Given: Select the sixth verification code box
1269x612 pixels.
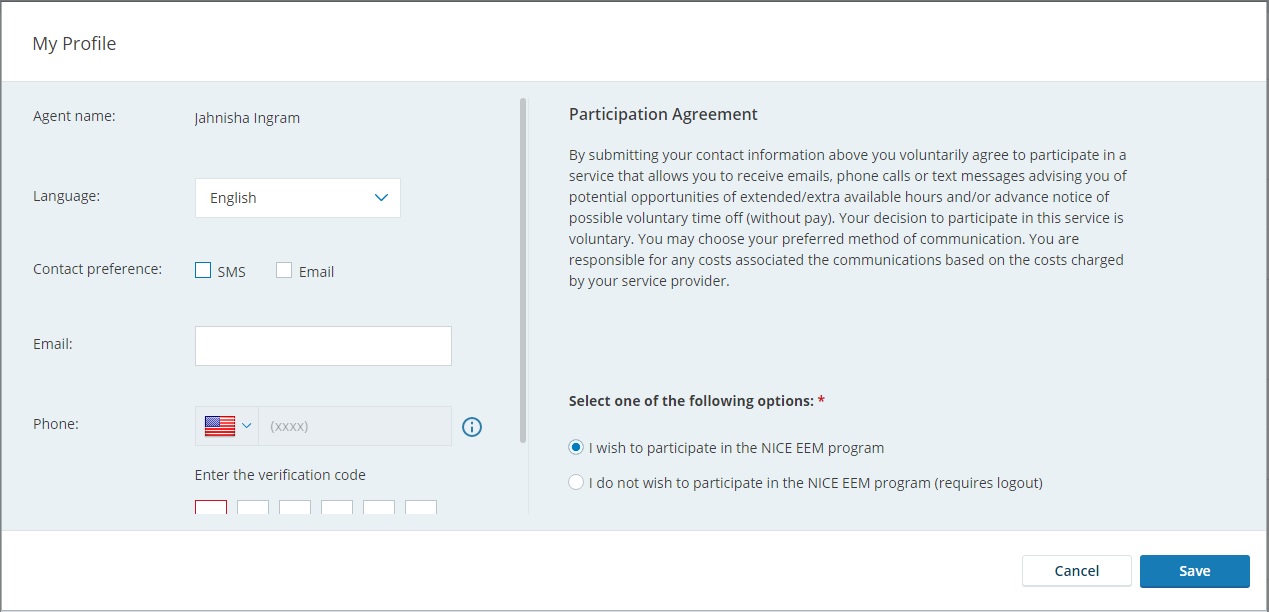Looking at the screenshot, I should (421, 507).
